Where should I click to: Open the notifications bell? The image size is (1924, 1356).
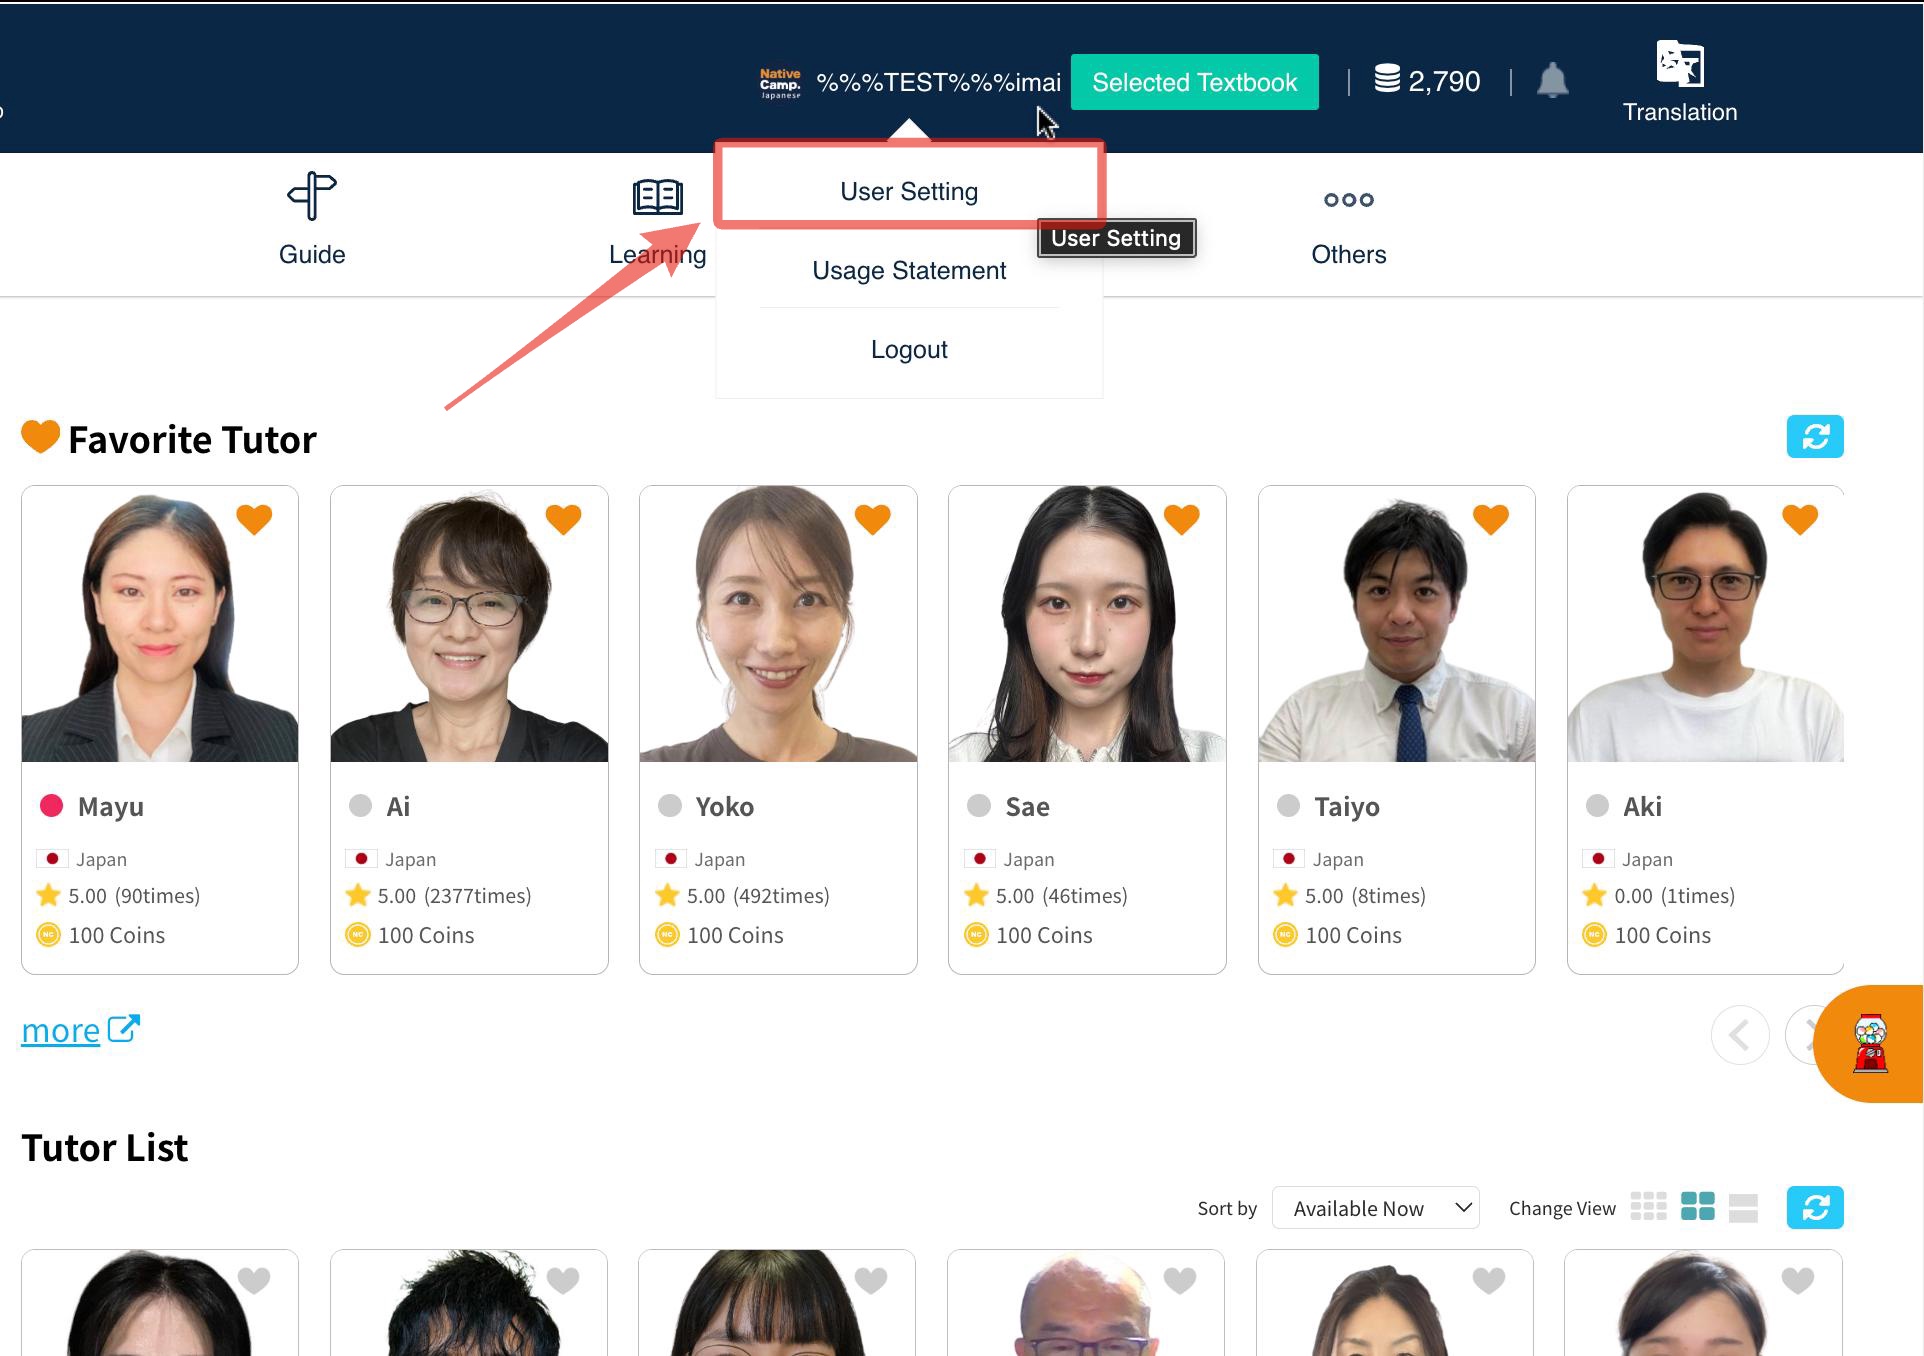point(1552,81)
